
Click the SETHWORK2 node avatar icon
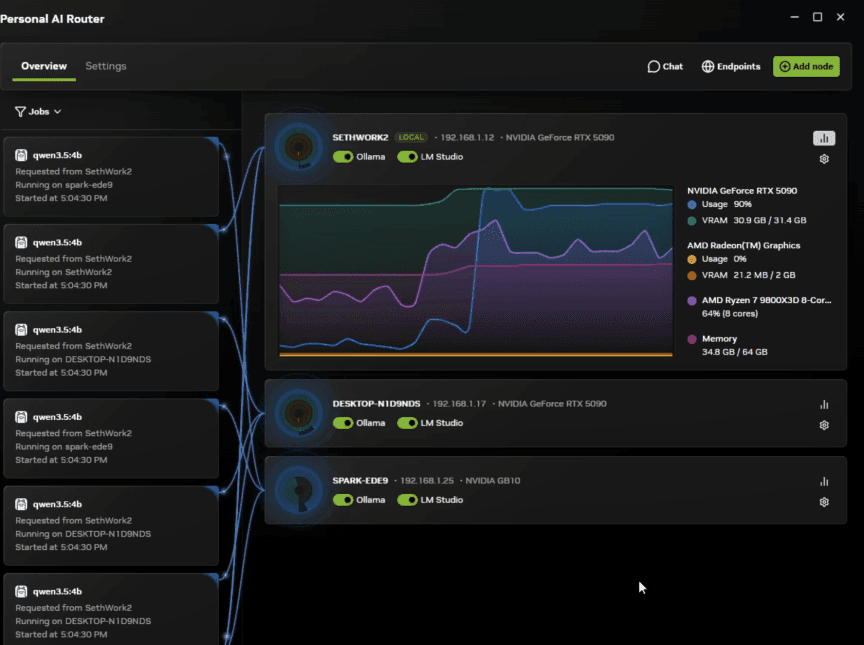tap(299, 148)
